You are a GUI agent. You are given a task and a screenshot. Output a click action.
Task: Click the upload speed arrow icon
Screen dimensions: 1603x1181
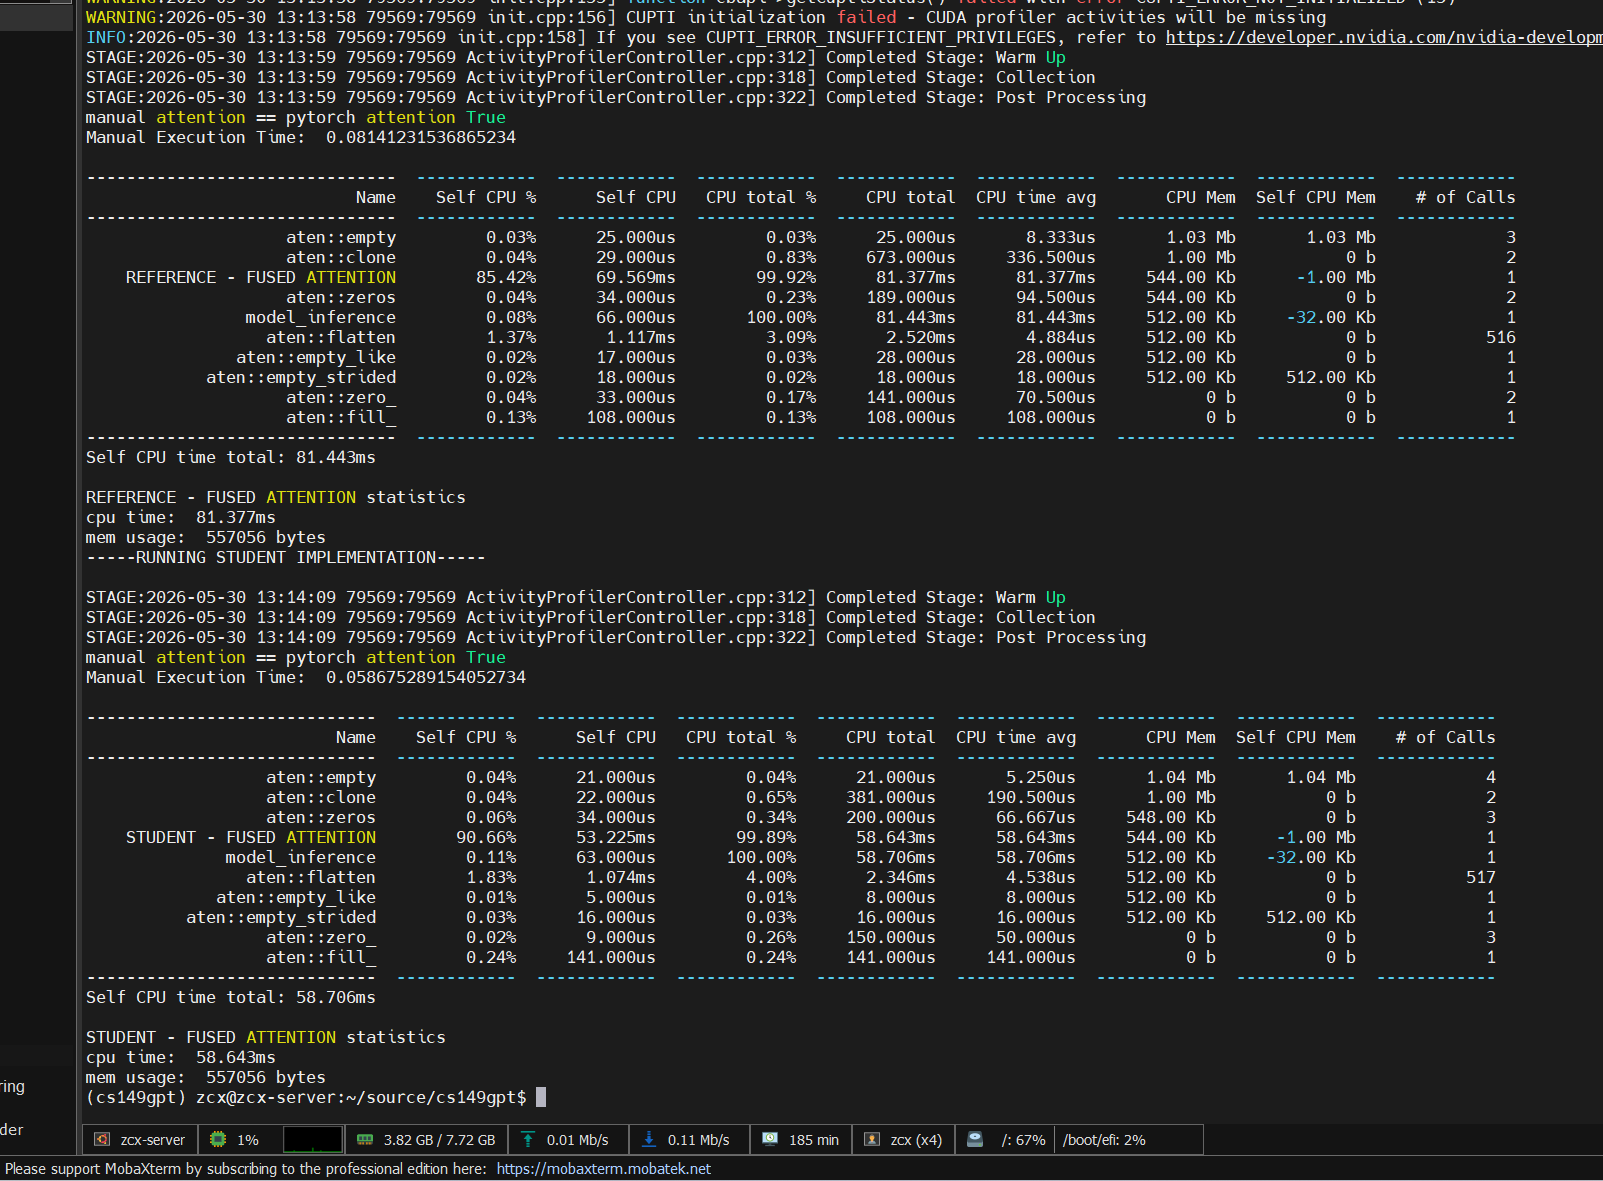tap(528, 1139)
